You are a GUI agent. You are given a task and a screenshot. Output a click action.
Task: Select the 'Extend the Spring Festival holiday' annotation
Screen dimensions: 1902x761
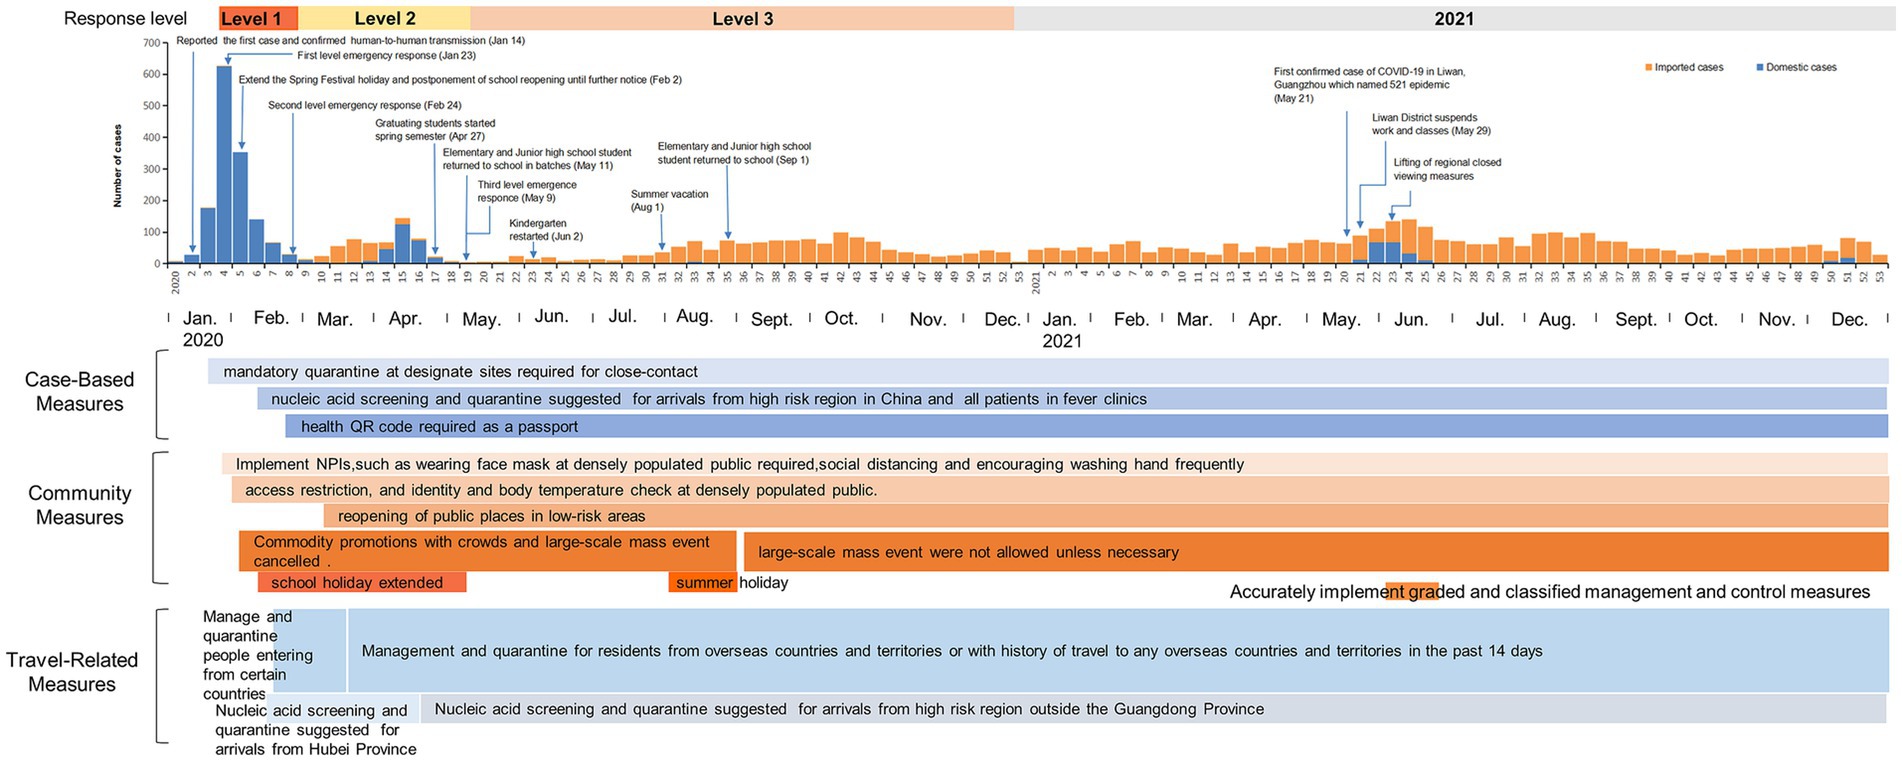[x=460, y=80]
